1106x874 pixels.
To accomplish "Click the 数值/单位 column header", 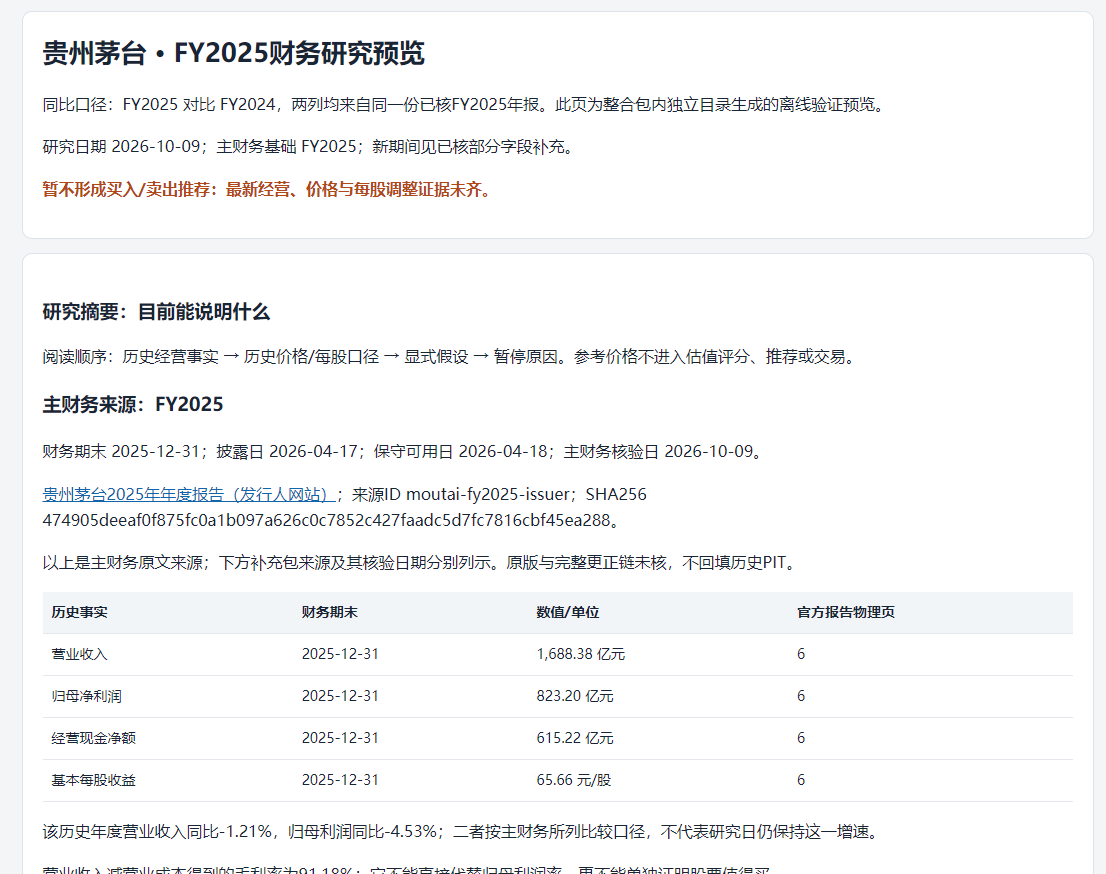I will point(568,612).
